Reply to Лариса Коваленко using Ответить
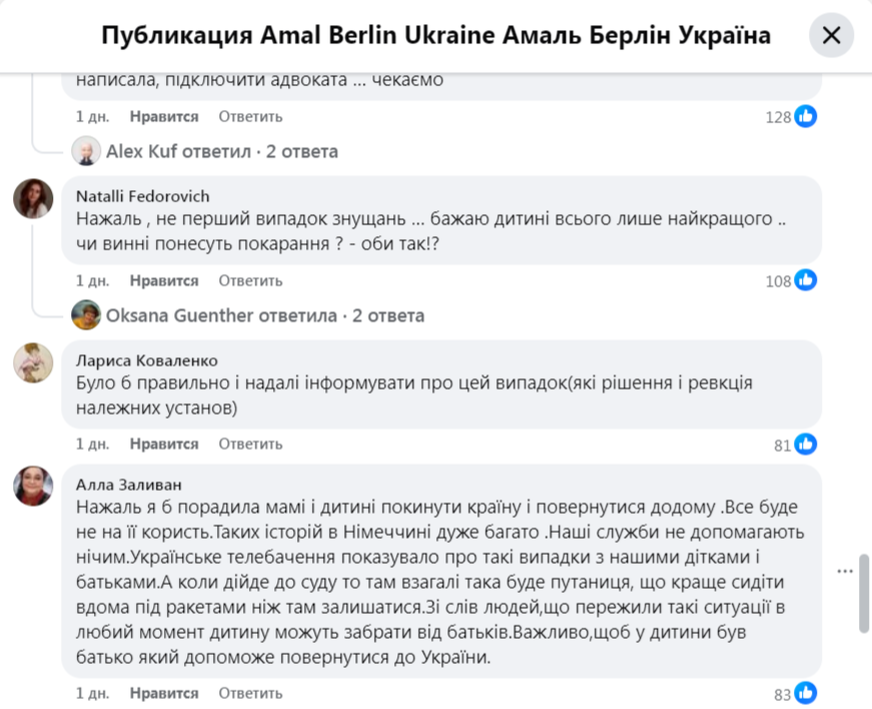The height and width of the screenshot is (709, 872). 249,443
